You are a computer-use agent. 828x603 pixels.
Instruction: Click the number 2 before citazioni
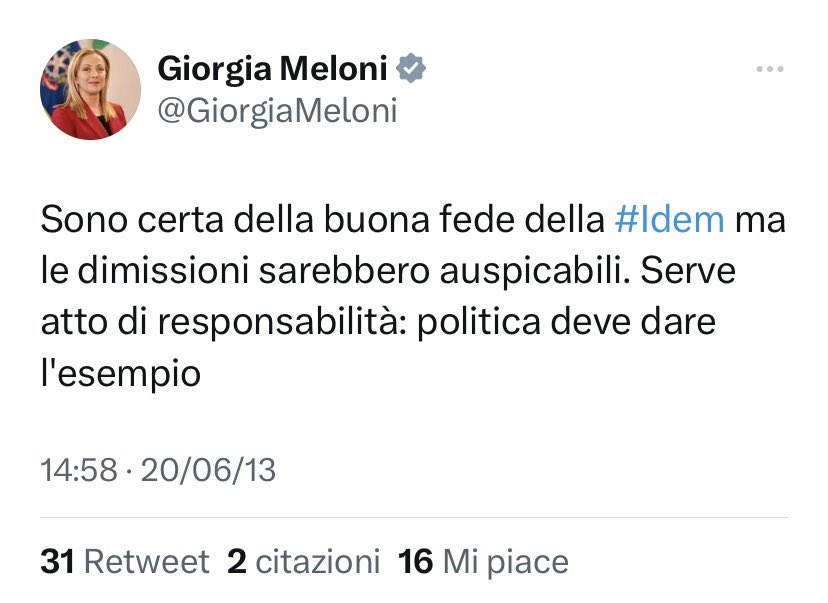237,562
